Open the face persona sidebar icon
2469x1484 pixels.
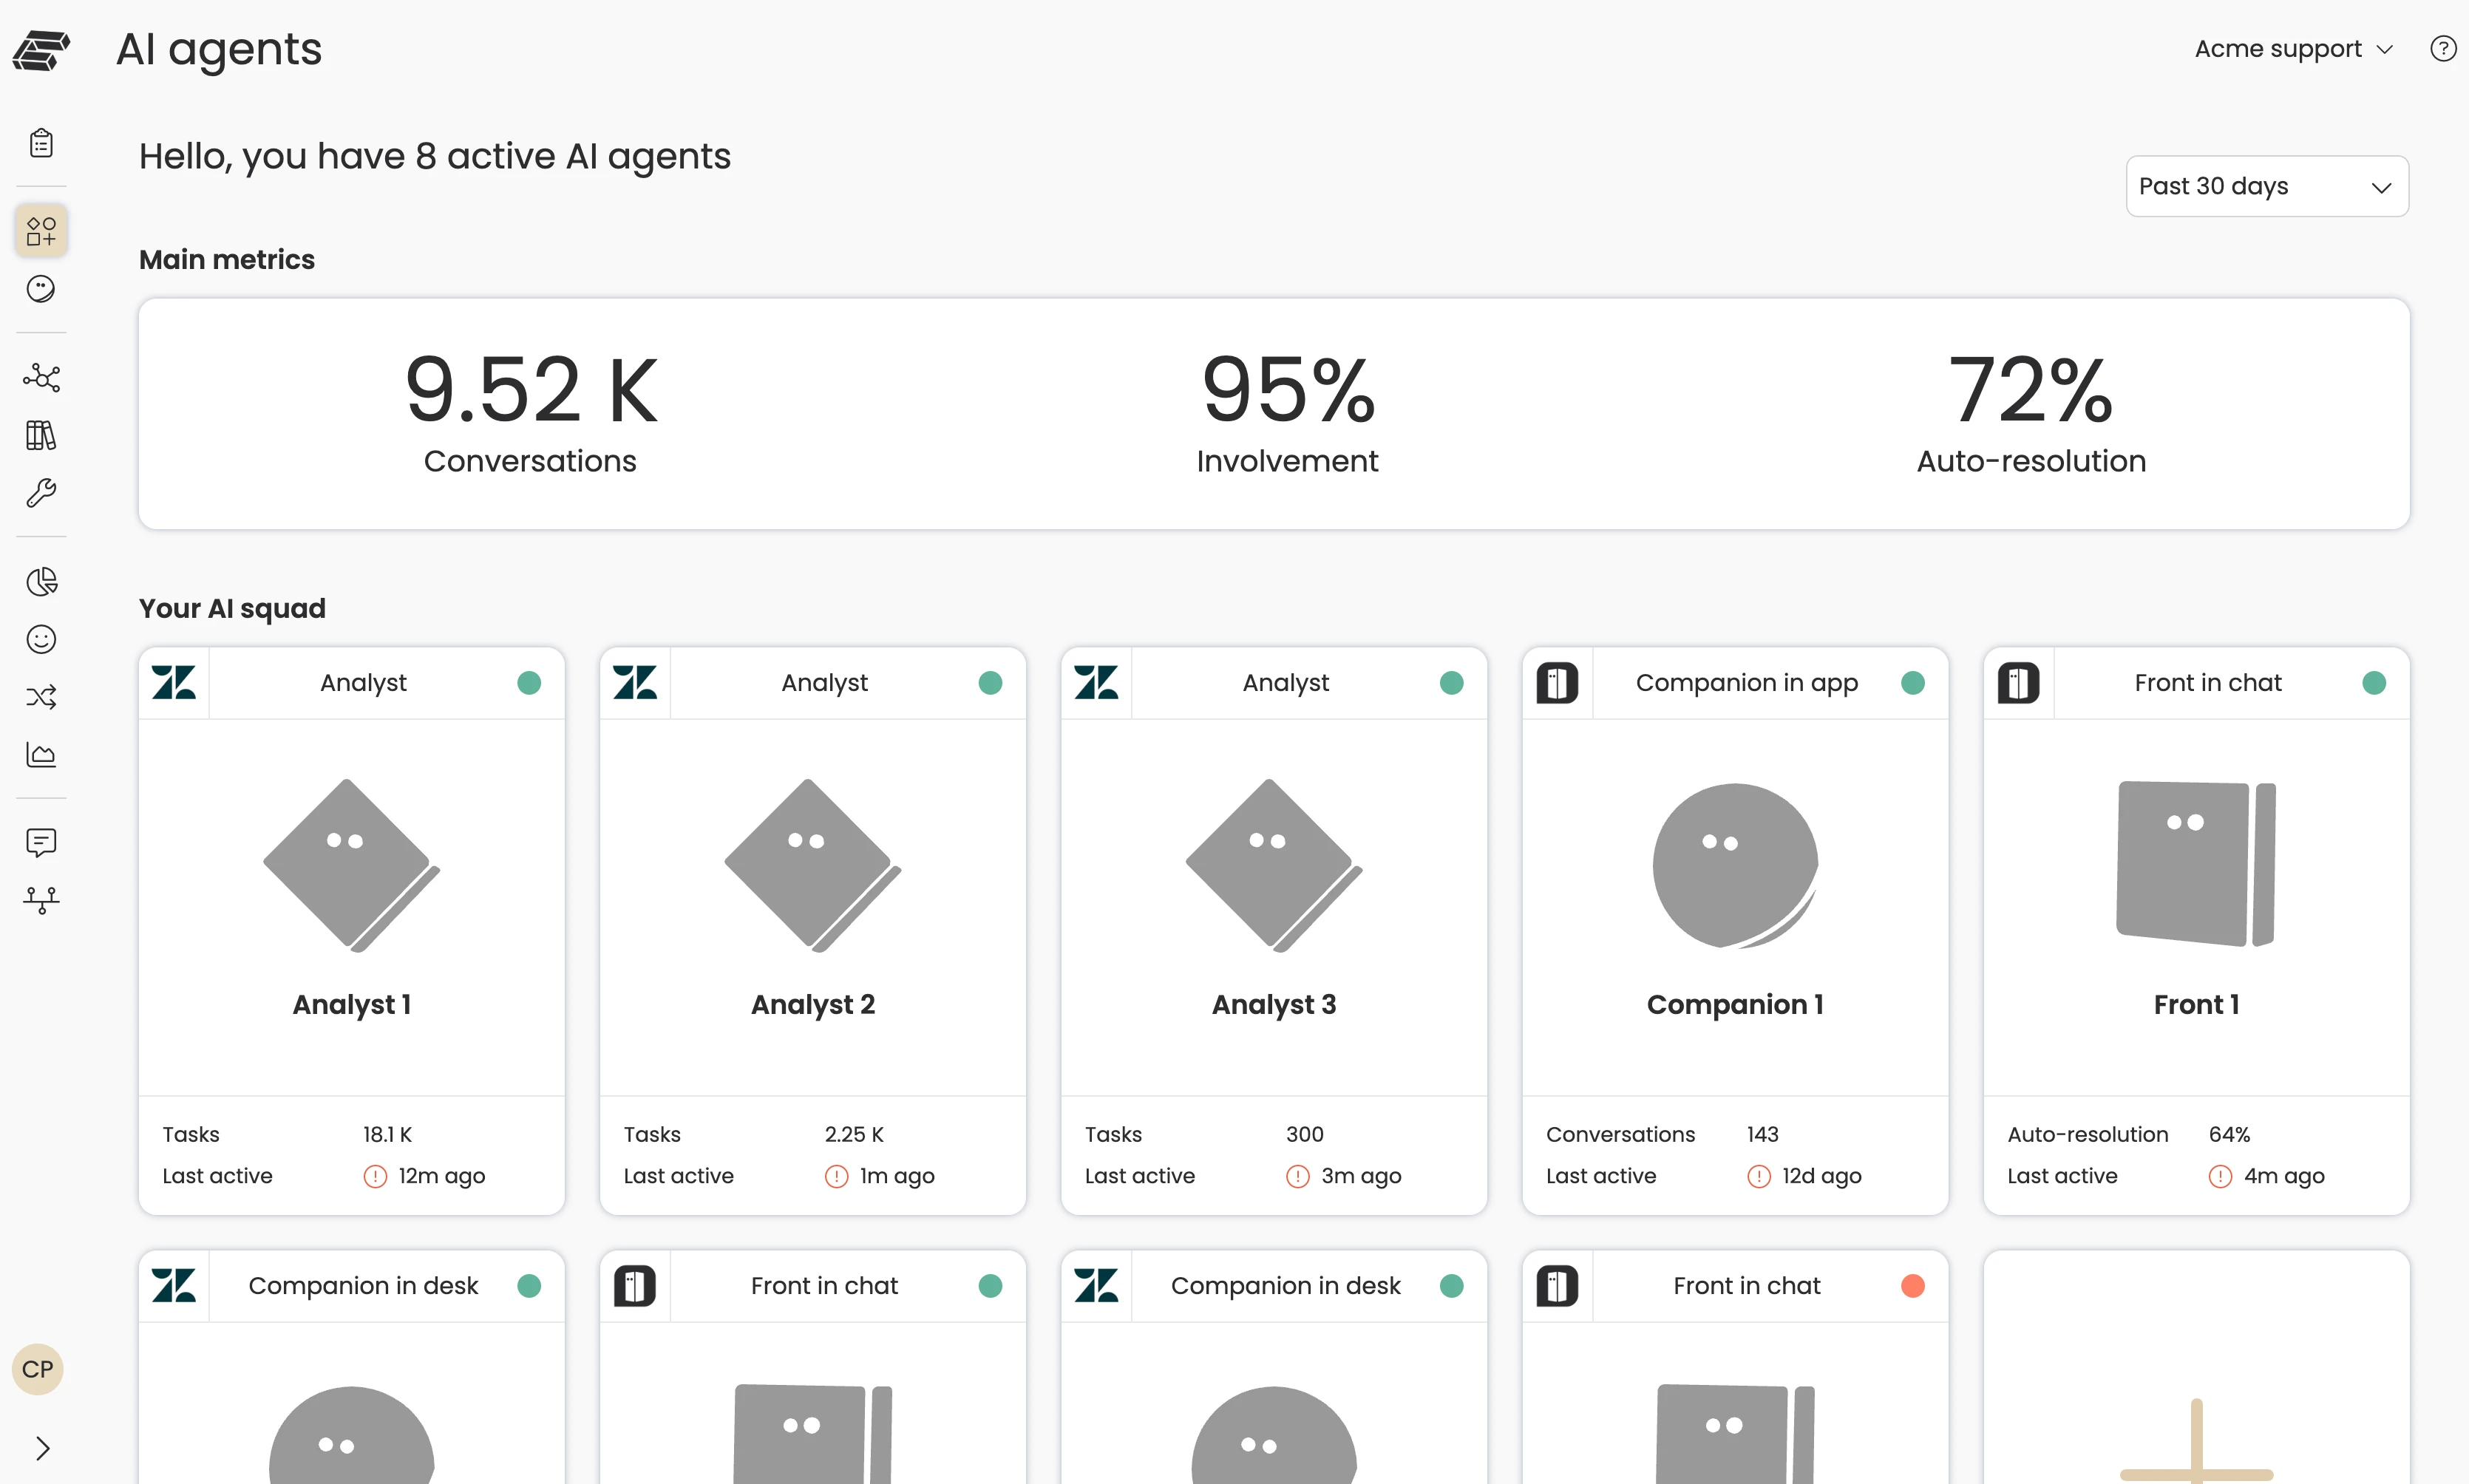pos(41,289)
